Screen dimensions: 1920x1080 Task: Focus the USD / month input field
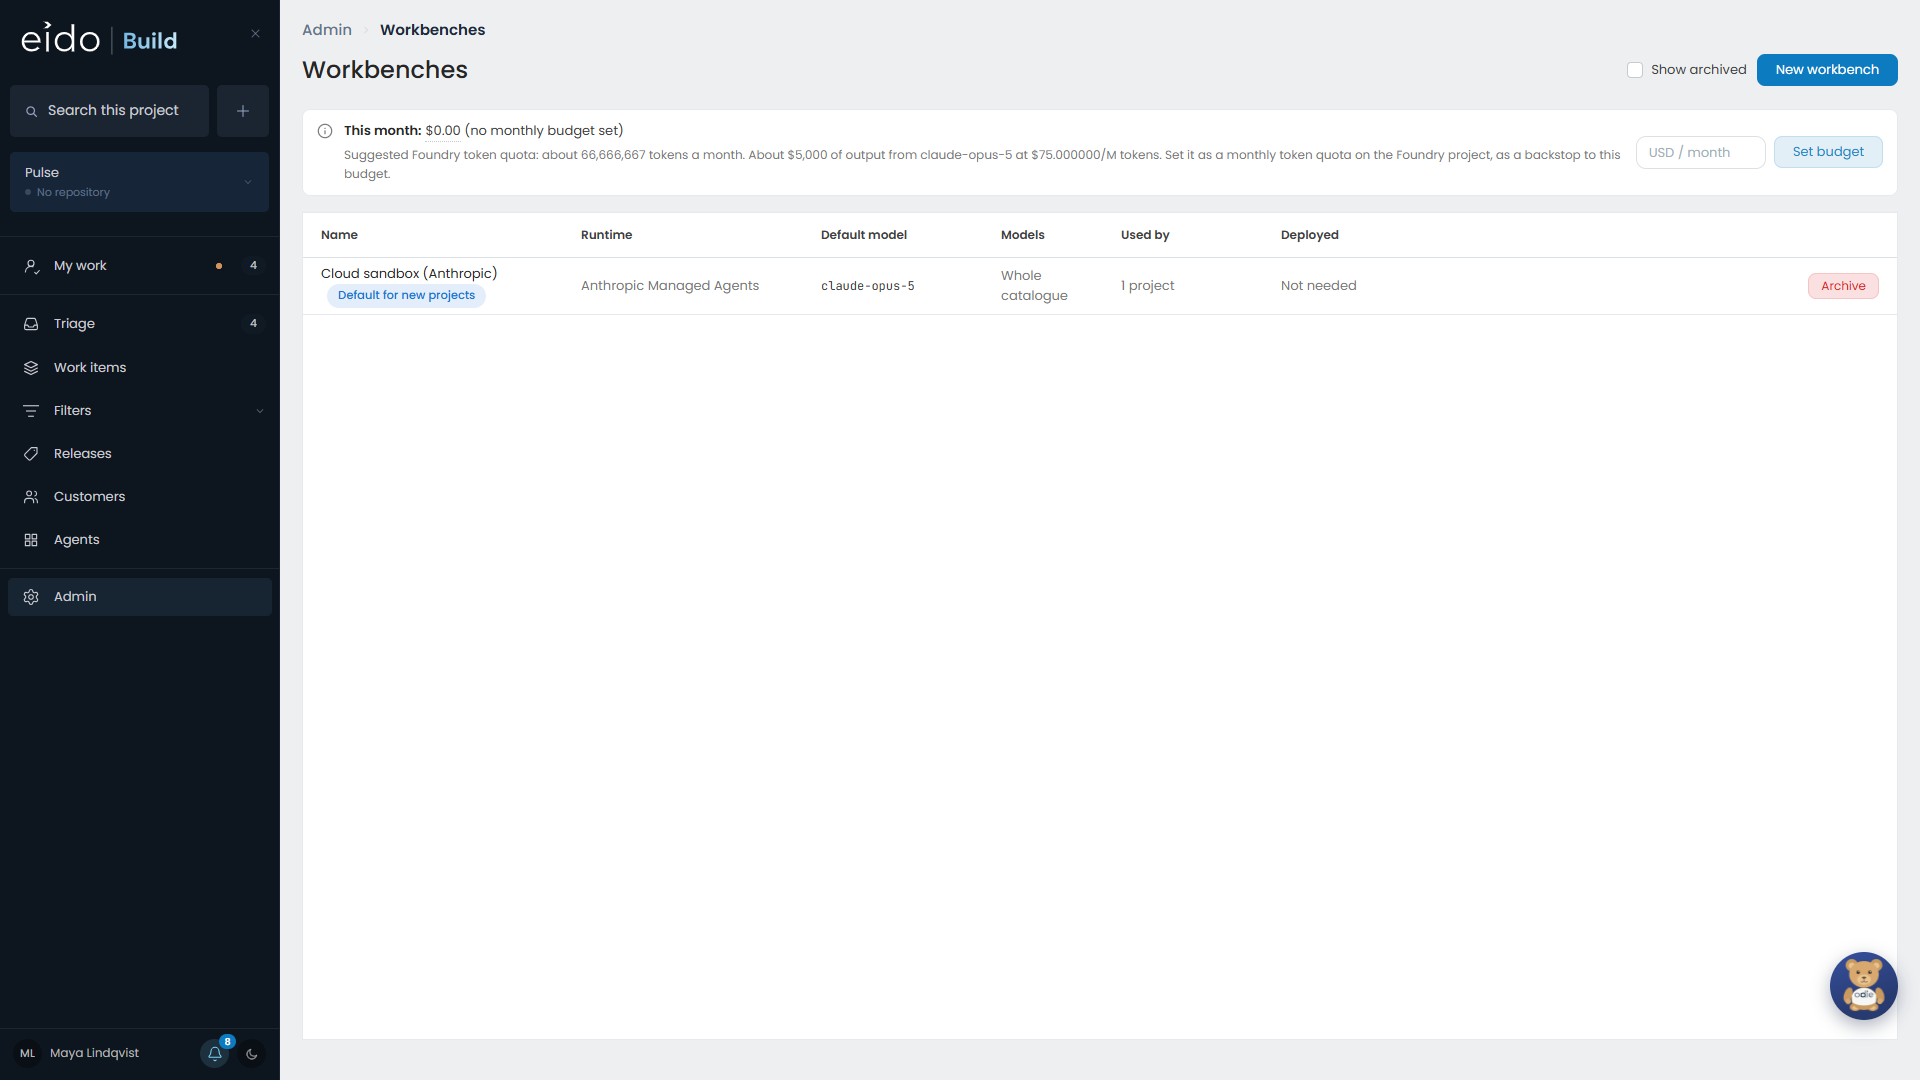[1700, 153]
